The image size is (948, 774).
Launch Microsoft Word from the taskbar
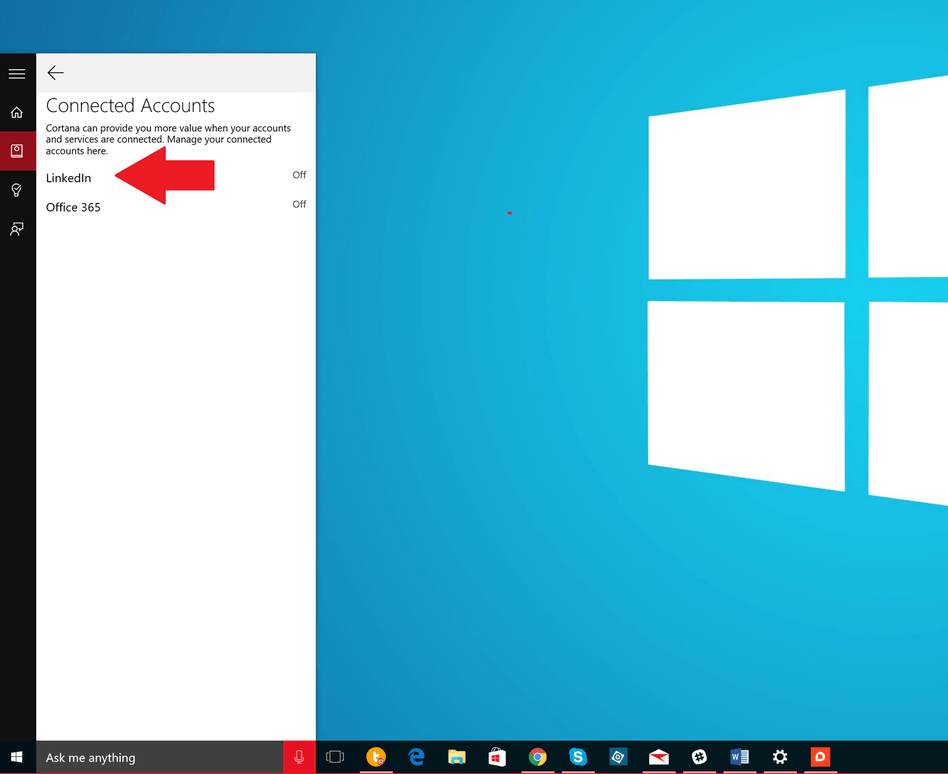point(739,757)
